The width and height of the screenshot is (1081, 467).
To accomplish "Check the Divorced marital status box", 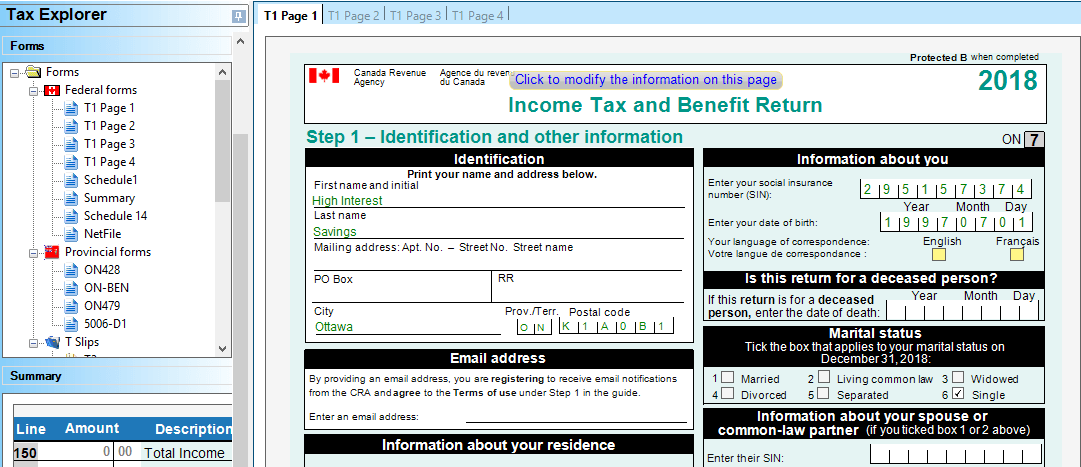I will coord(727,394).
